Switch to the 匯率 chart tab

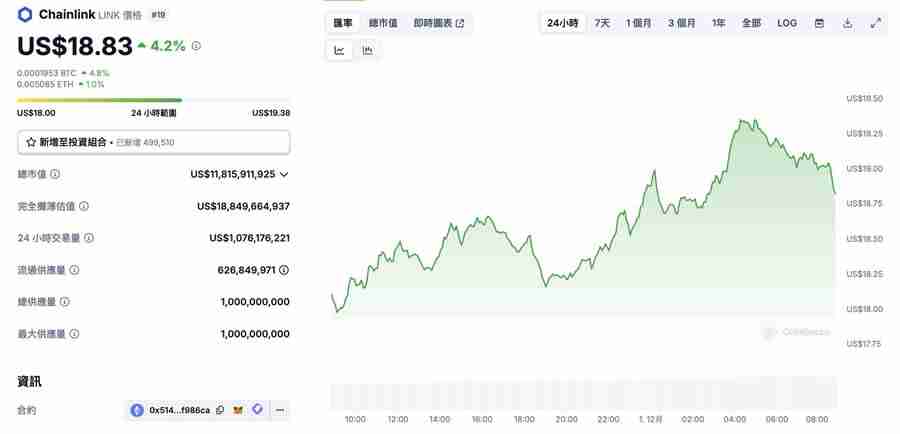pyautogui.click(x=342, y=23)
